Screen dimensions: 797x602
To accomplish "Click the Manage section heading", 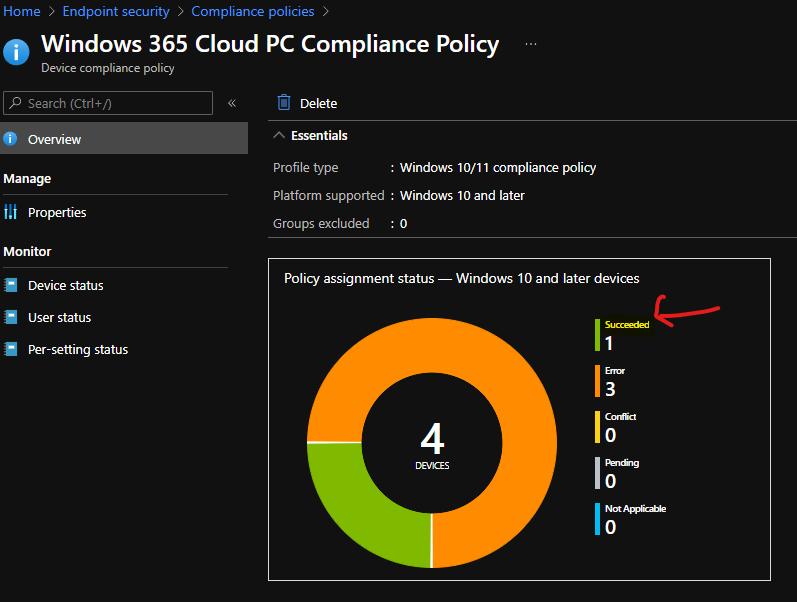I will pos(27,179).
